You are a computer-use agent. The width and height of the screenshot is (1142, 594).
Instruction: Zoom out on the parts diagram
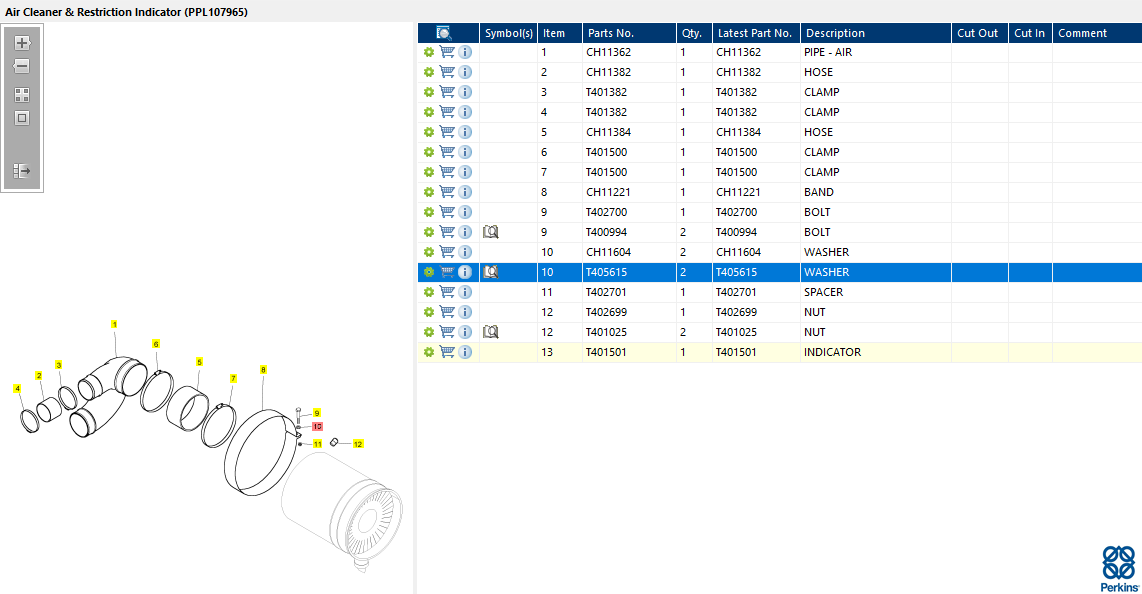point(22,66)
